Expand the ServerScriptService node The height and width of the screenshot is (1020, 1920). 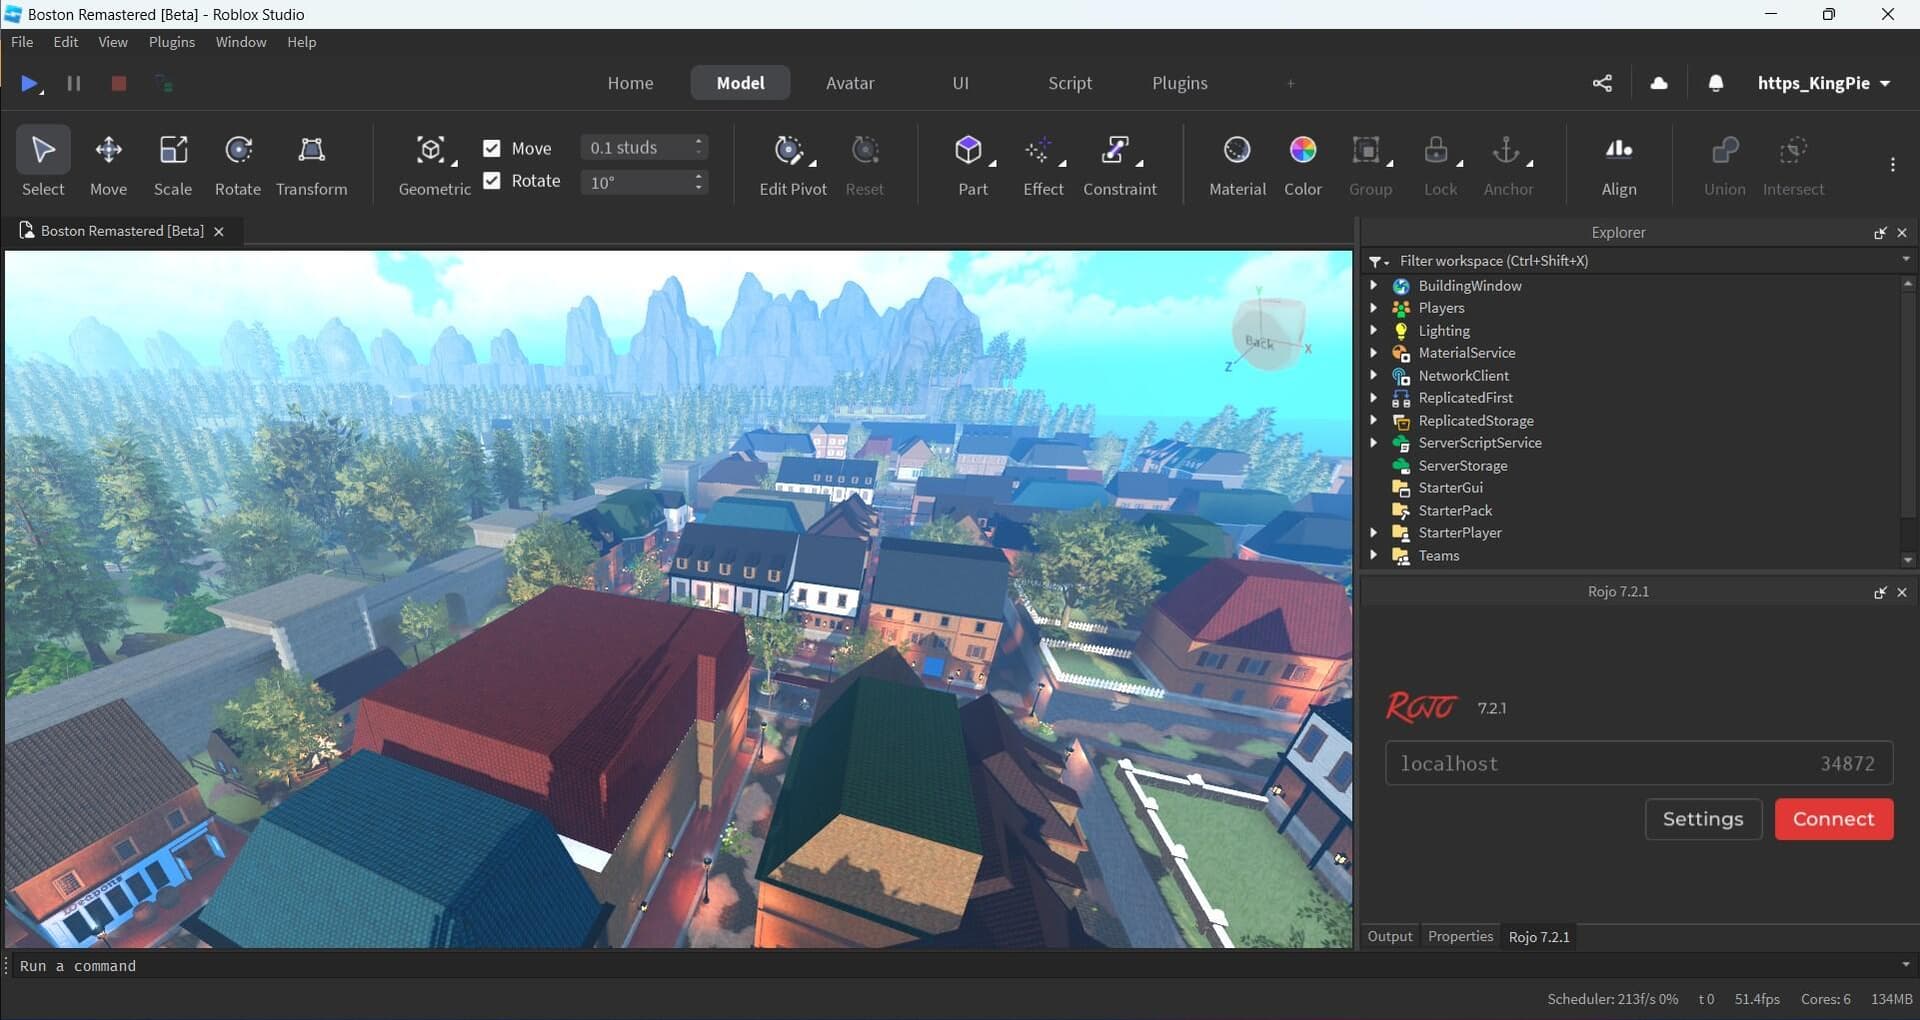[x=1374, y=443]
